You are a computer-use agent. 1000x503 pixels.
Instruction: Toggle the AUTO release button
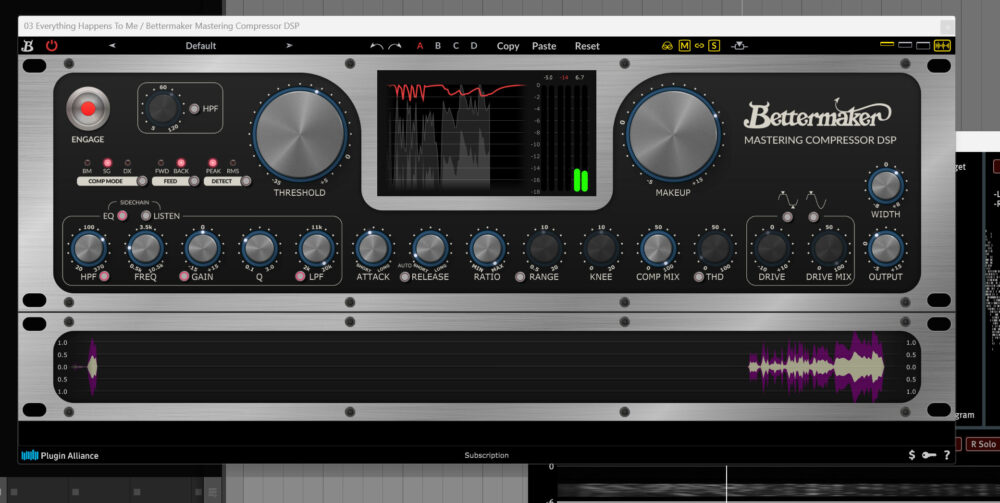pos(404,276)
